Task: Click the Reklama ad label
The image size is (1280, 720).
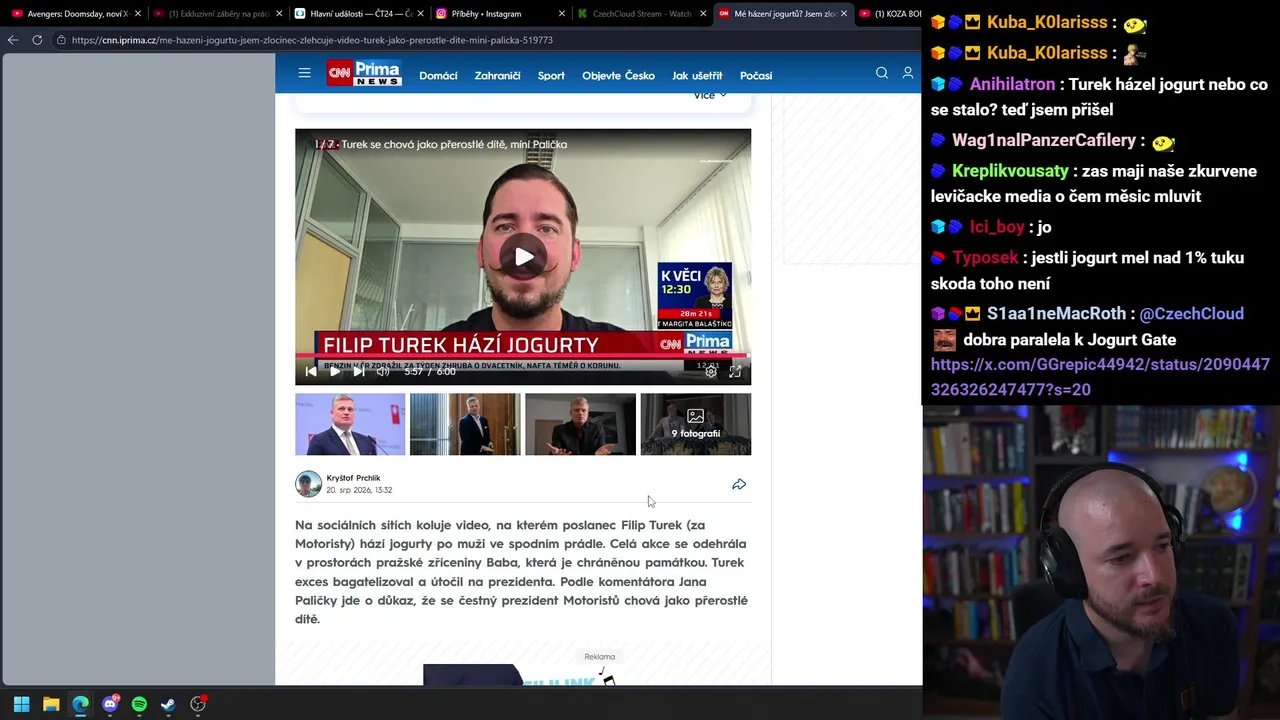Action: pyautogui.click(x=600, y=657)
